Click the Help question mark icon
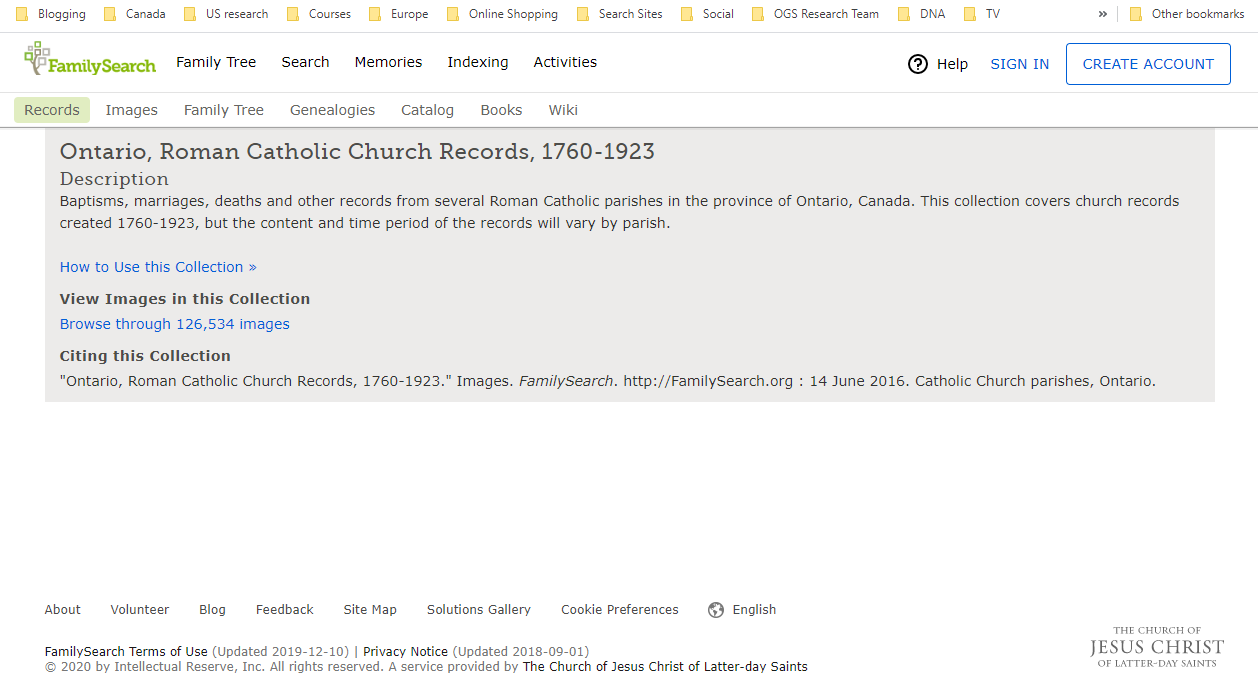The width and height of the screenshot is (1258, 697). [x=918, y=64]
